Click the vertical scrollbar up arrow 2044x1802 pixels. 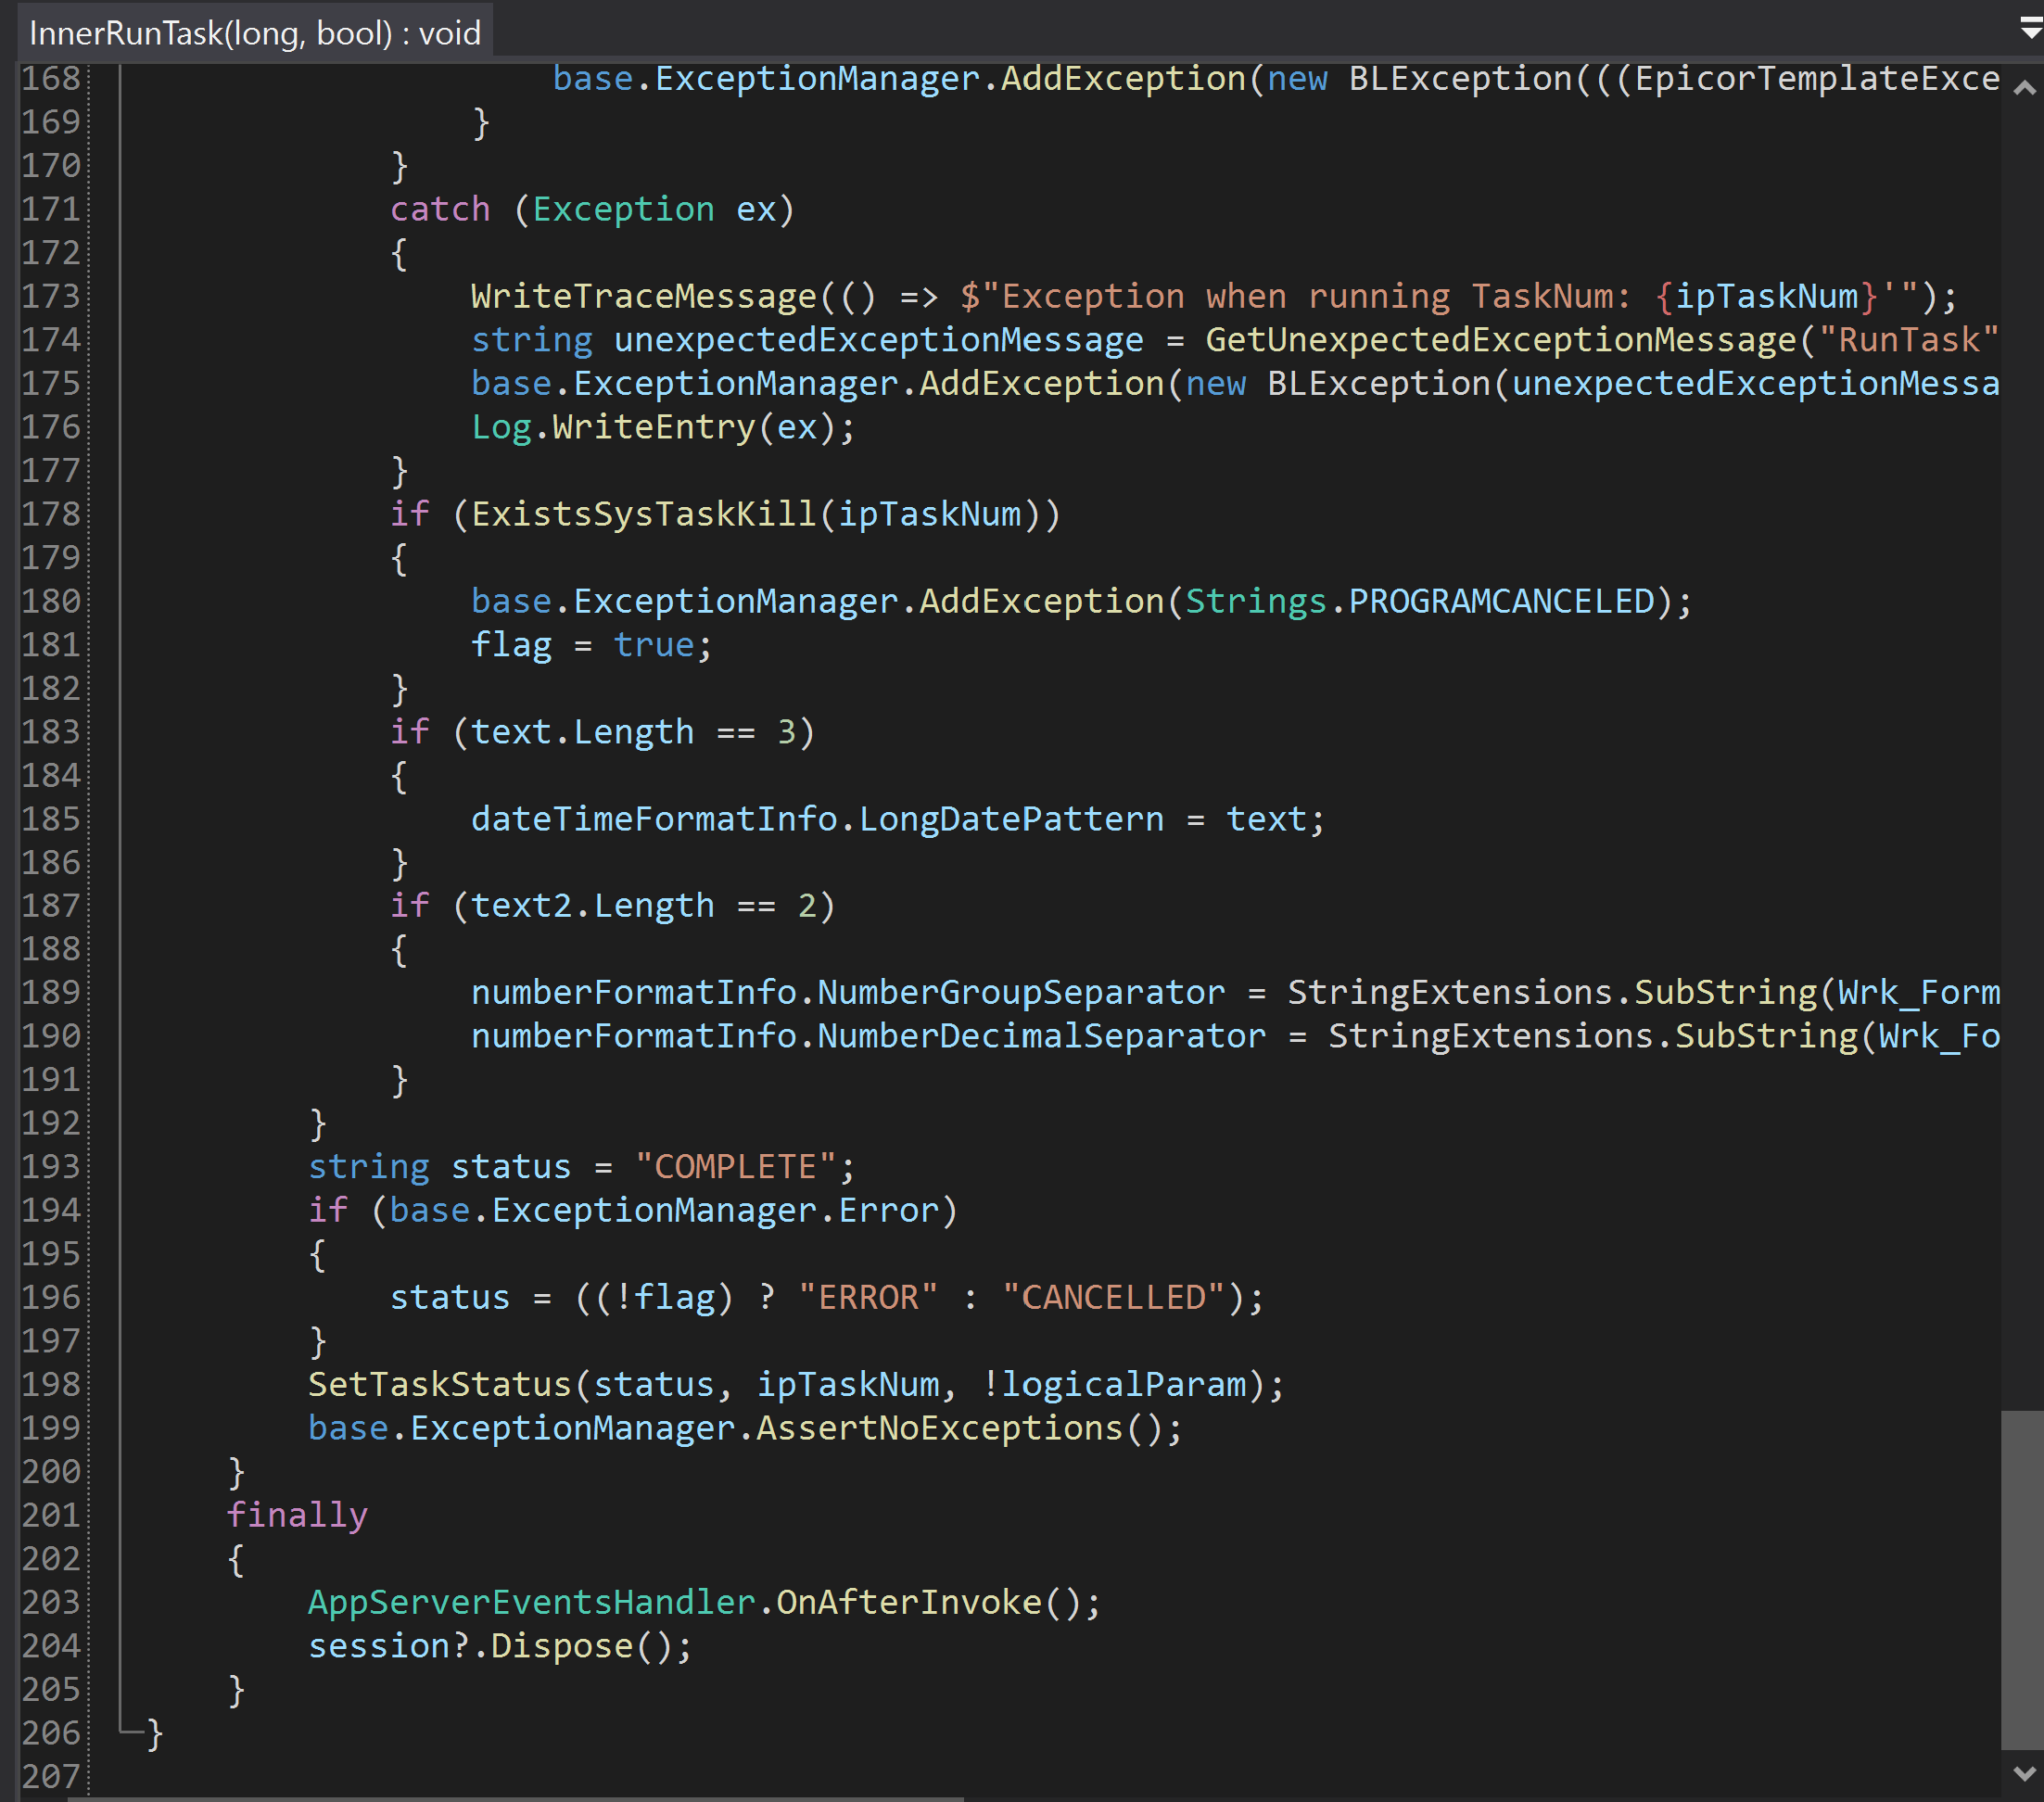(2024, 88)
